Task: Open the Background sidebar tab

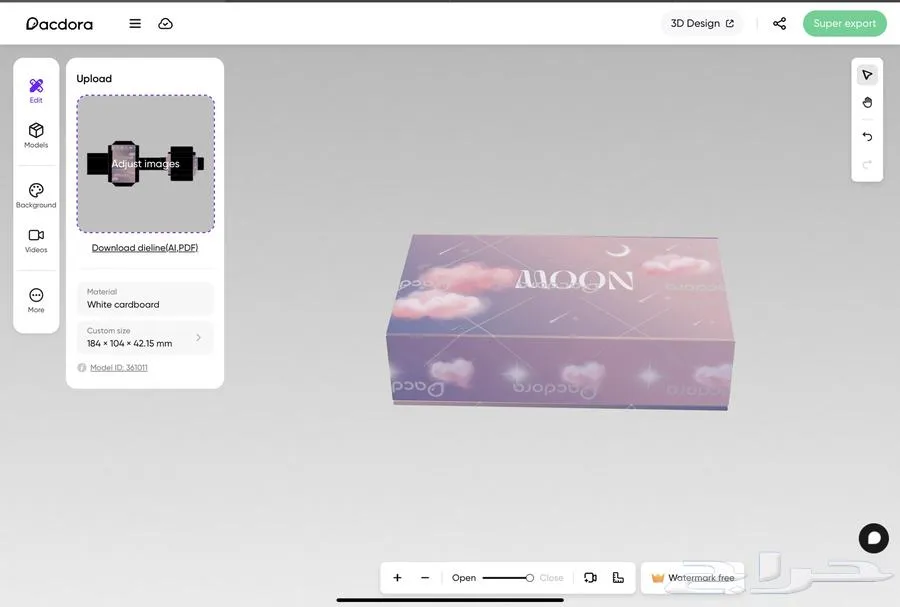Action: pyautogui.click(x=36, y=196)
